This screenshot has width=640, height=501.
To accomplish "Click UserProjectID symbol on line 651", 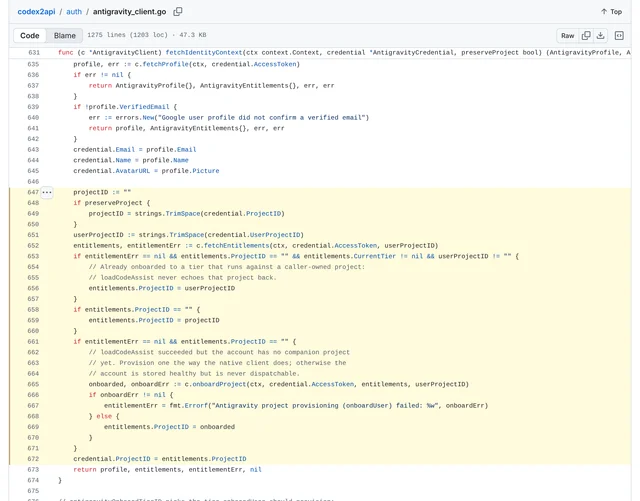I will coord(275,235).
